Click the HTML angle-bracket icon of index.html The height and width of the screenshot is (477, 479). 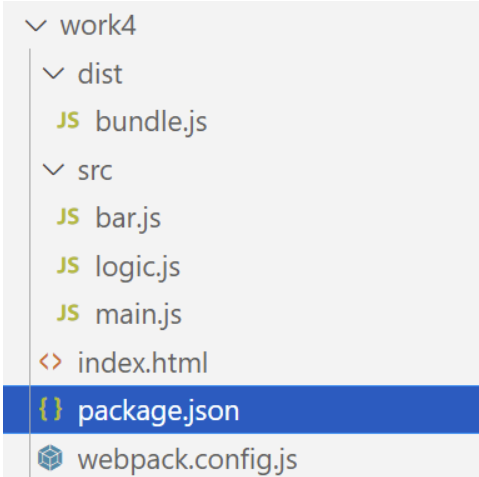point(50,362)
